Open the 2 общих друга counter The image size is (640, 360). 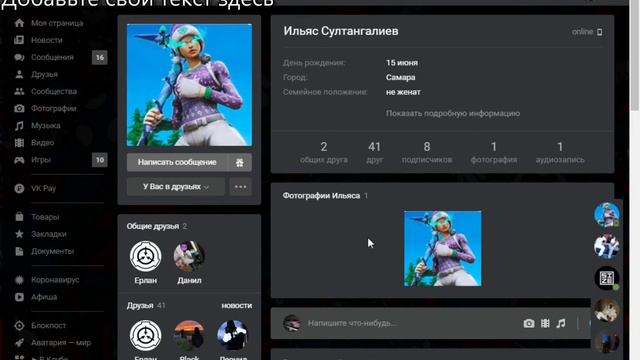(x=324, y=153)
